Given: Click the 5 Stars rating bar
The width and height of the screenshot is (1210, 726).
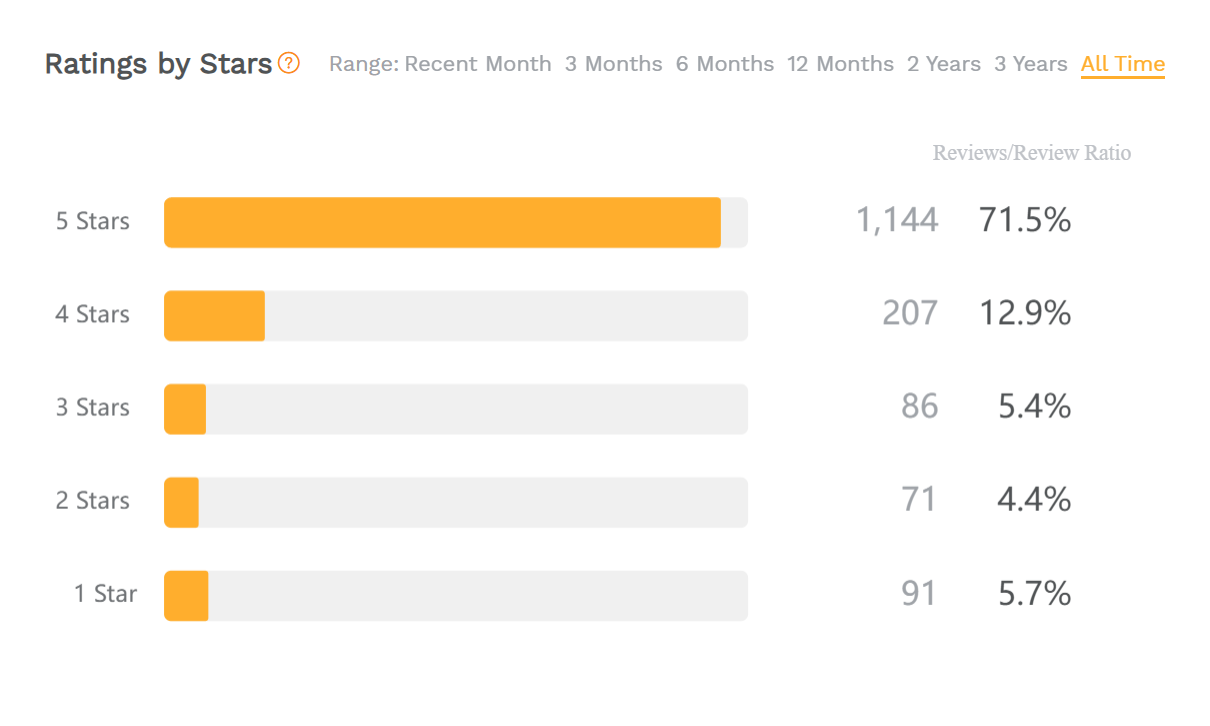Looking at the screenshot, I should [x=455, y=222].
